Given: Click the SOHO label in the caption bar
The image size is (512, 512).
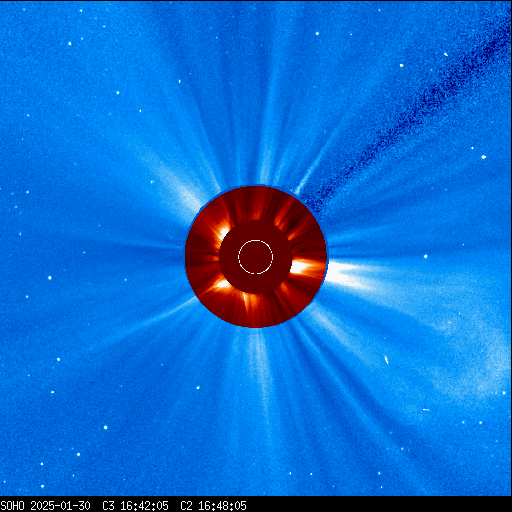Looking at the screenshot, I should (13, 506).
